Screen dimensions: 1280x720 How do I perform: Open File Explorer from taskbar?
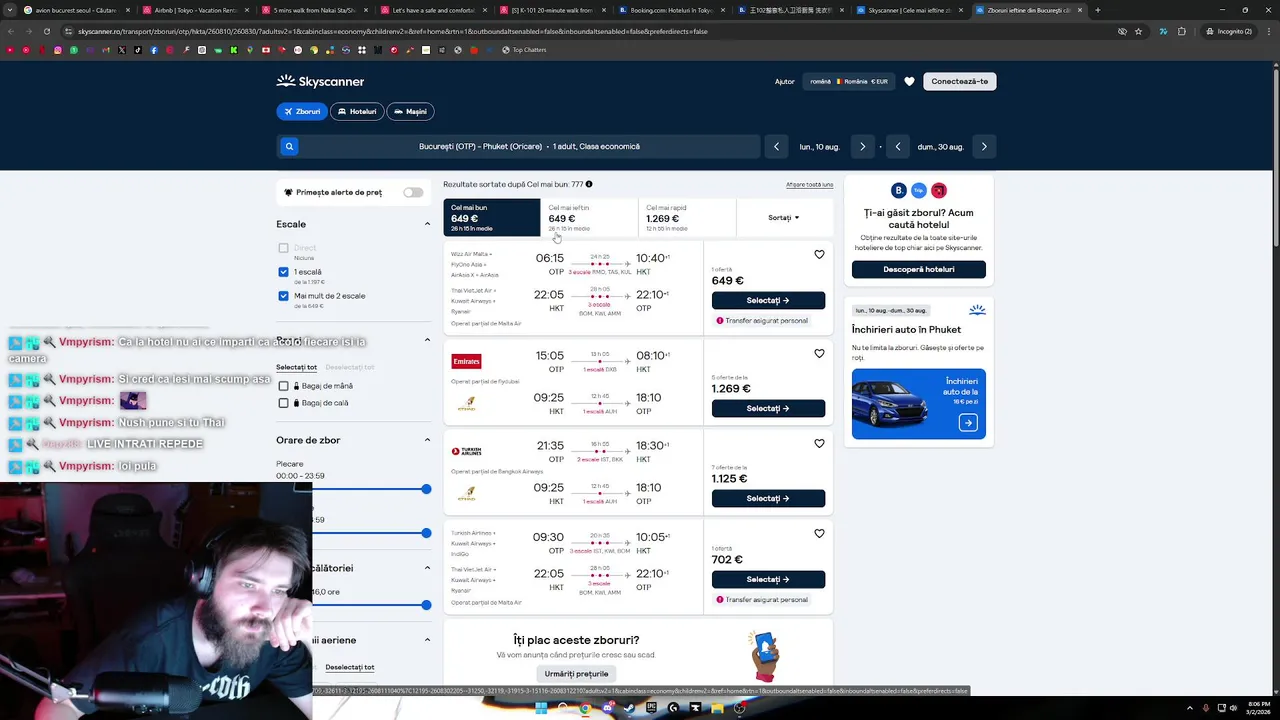717,708
